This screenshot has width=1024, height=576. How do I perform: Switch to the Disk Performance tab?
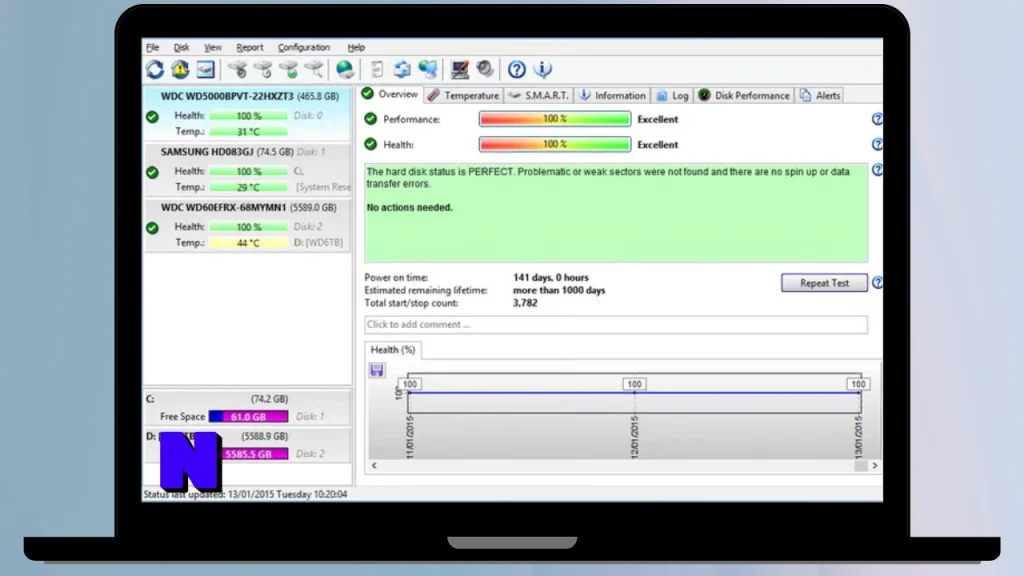coord(744,95)
